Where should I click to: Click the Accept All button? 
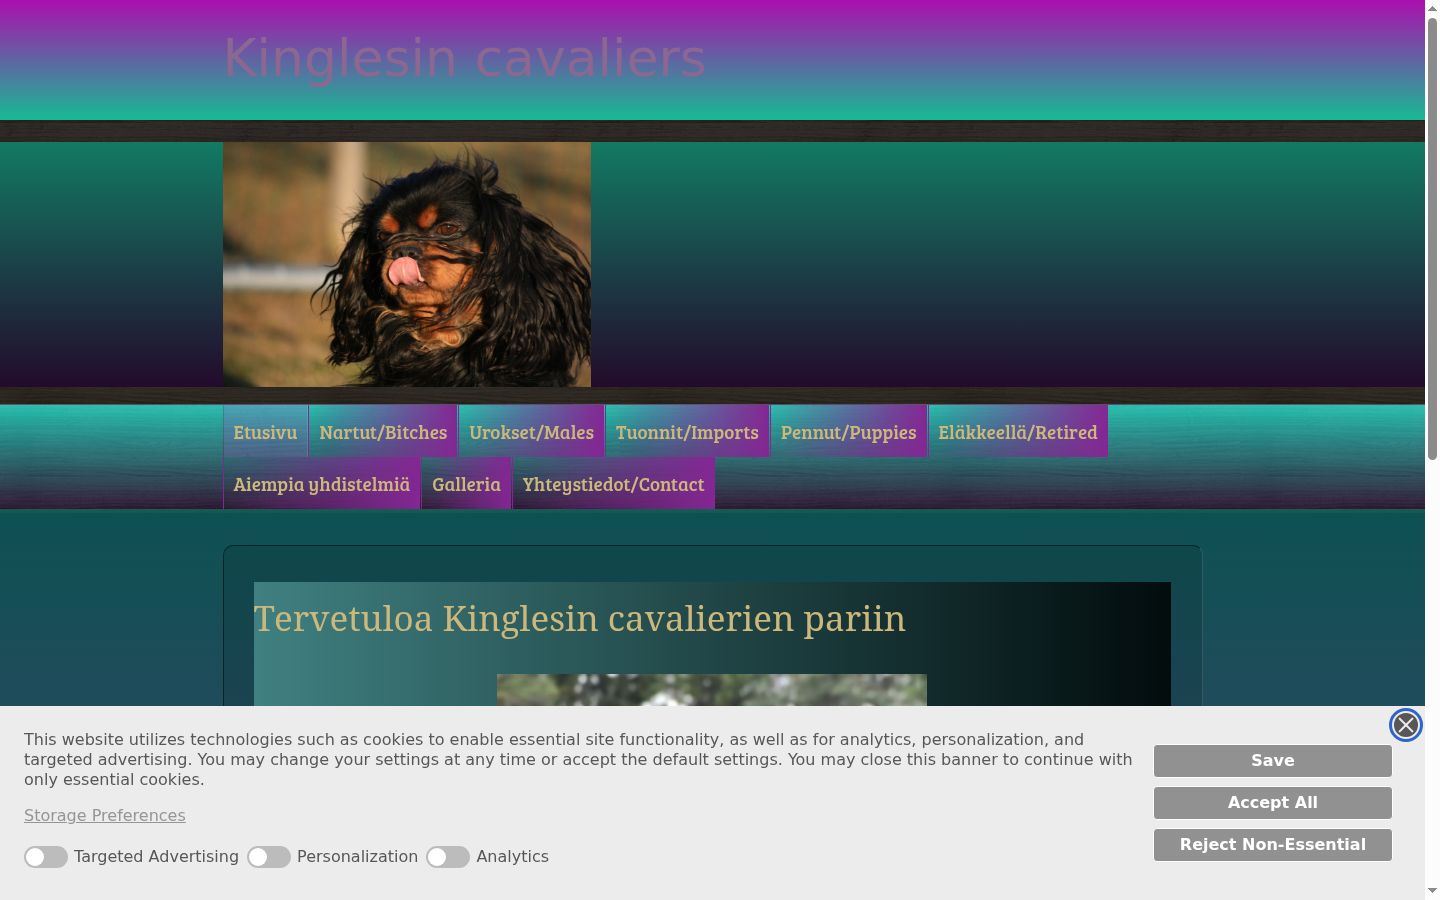pyautogui.click(x=1273, y=803)
